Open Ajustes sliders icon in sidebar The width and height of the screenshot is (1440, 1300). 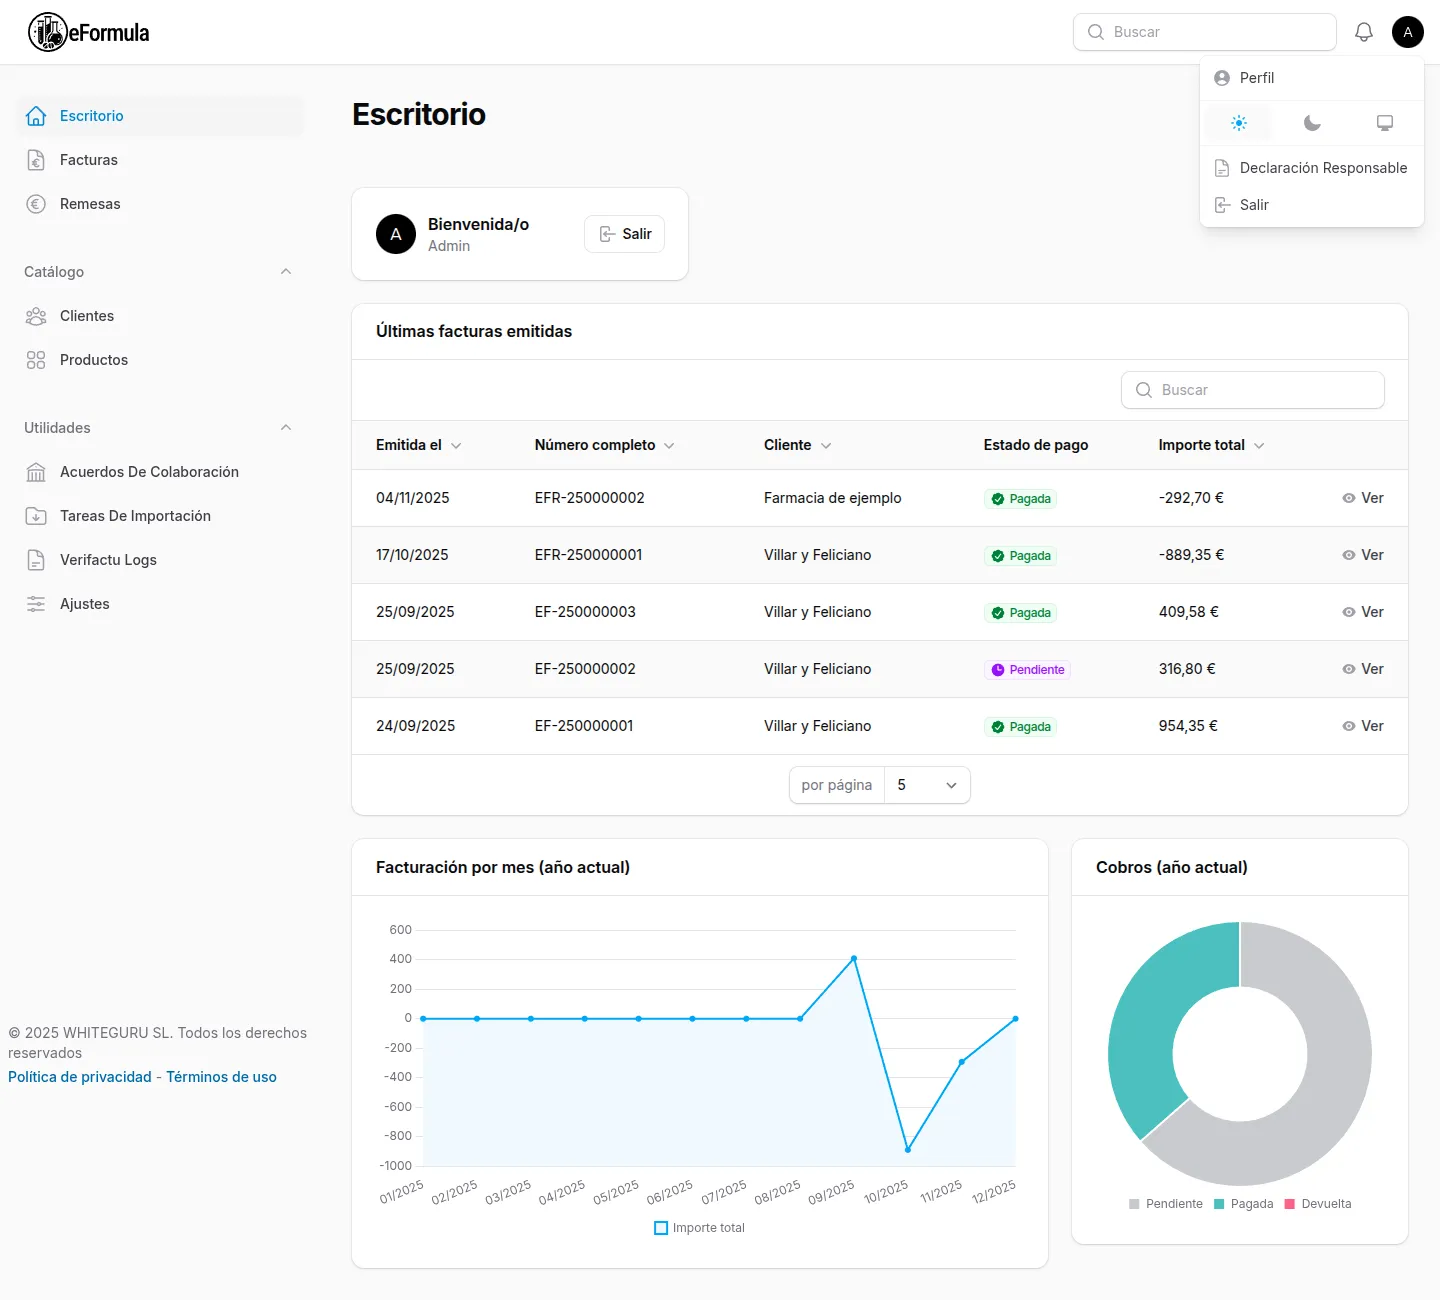tap(36, 604)
